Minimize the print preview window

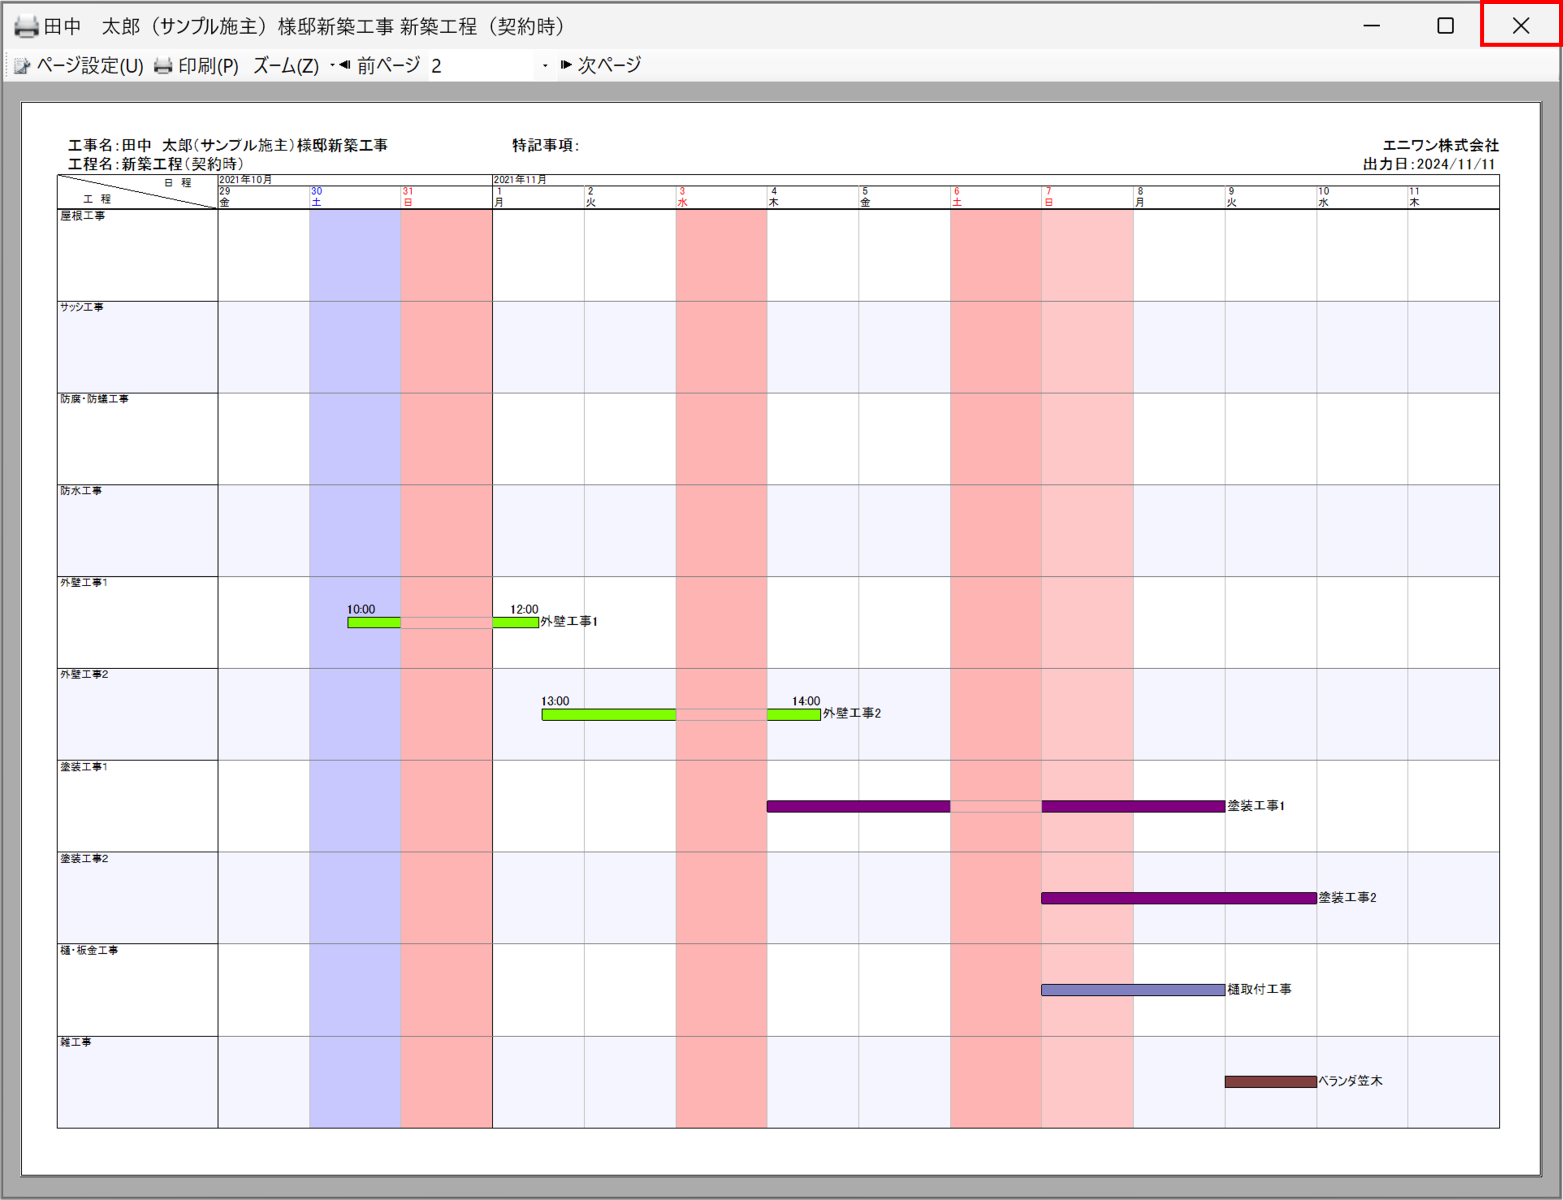(x=1372, y=26)
